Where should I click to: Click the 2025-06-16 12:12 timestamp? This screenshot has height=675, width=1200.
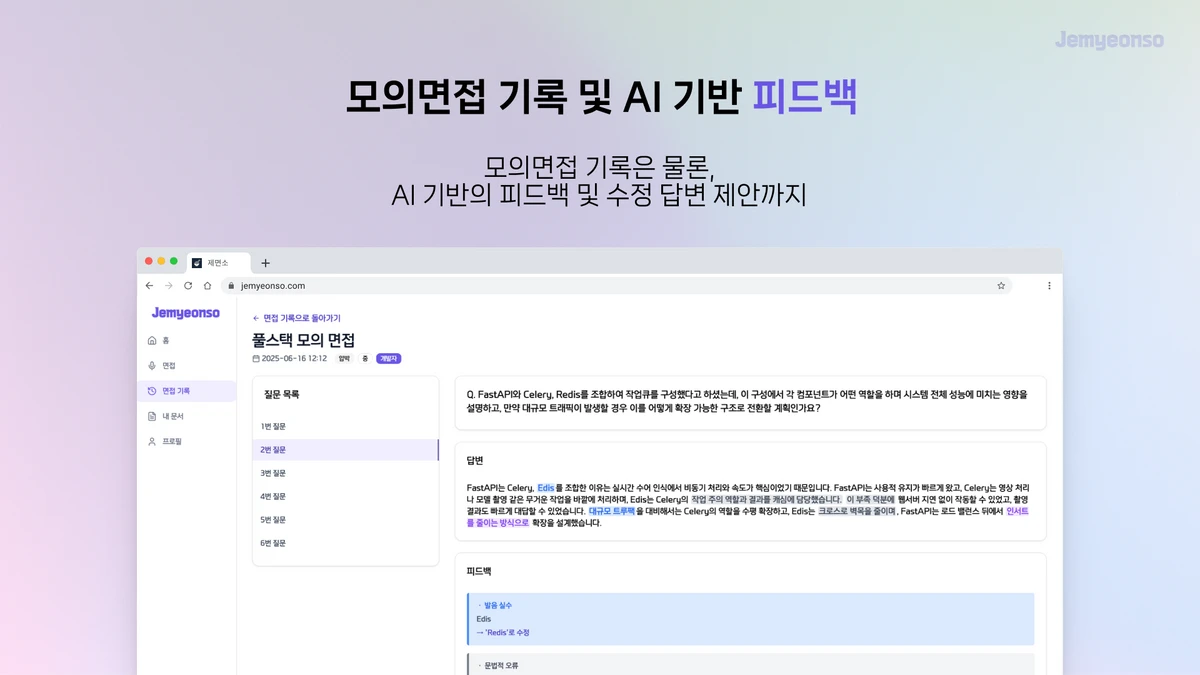294,358
